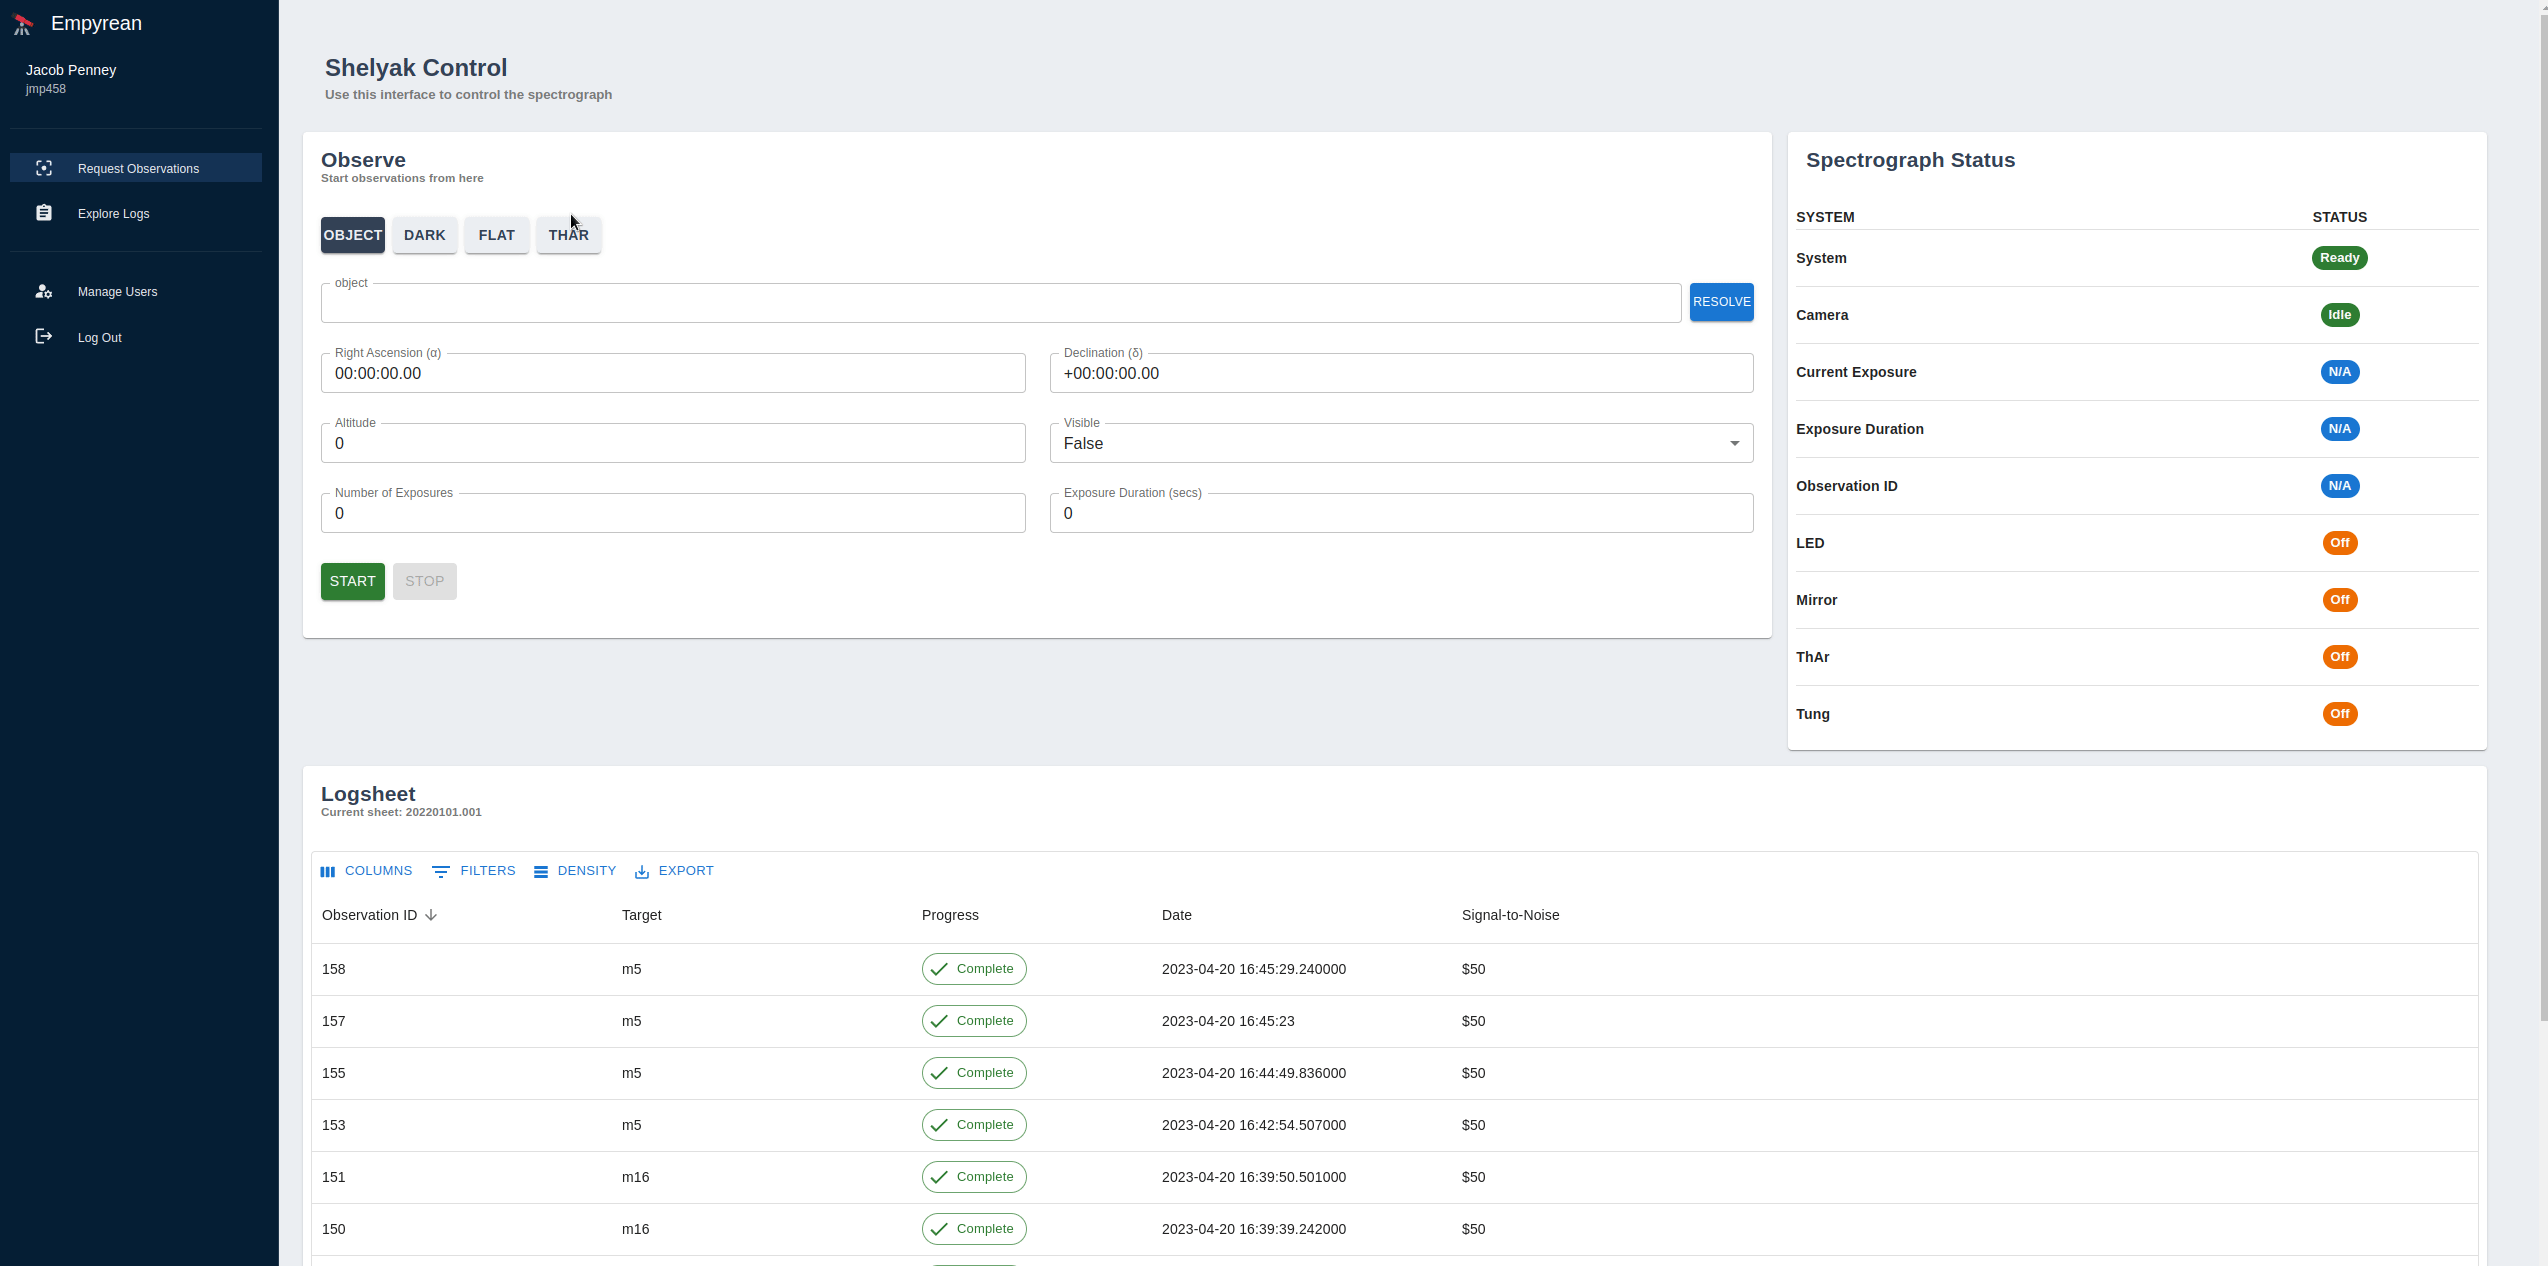2548x1266 pixels.
Task: Click the Jacob Penney user name
Action: tap(71, 70)
